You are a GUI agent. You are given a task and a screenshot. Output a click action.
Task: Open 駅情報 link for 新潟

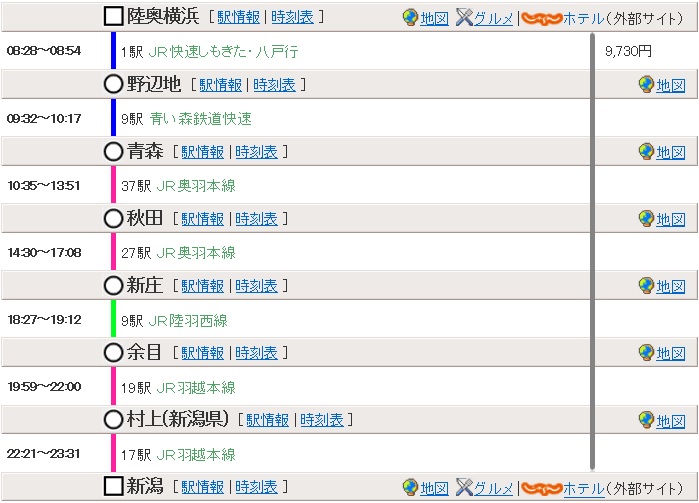coord(202,487)
